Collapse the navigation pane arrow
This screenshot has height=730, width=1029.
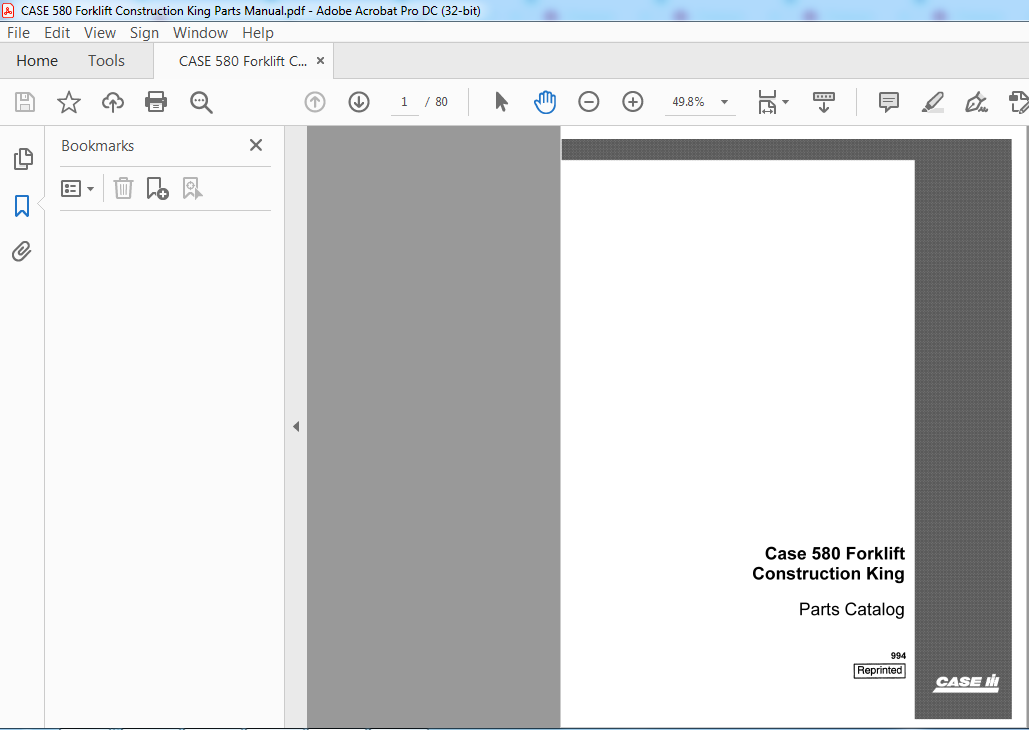pos(296,427)
